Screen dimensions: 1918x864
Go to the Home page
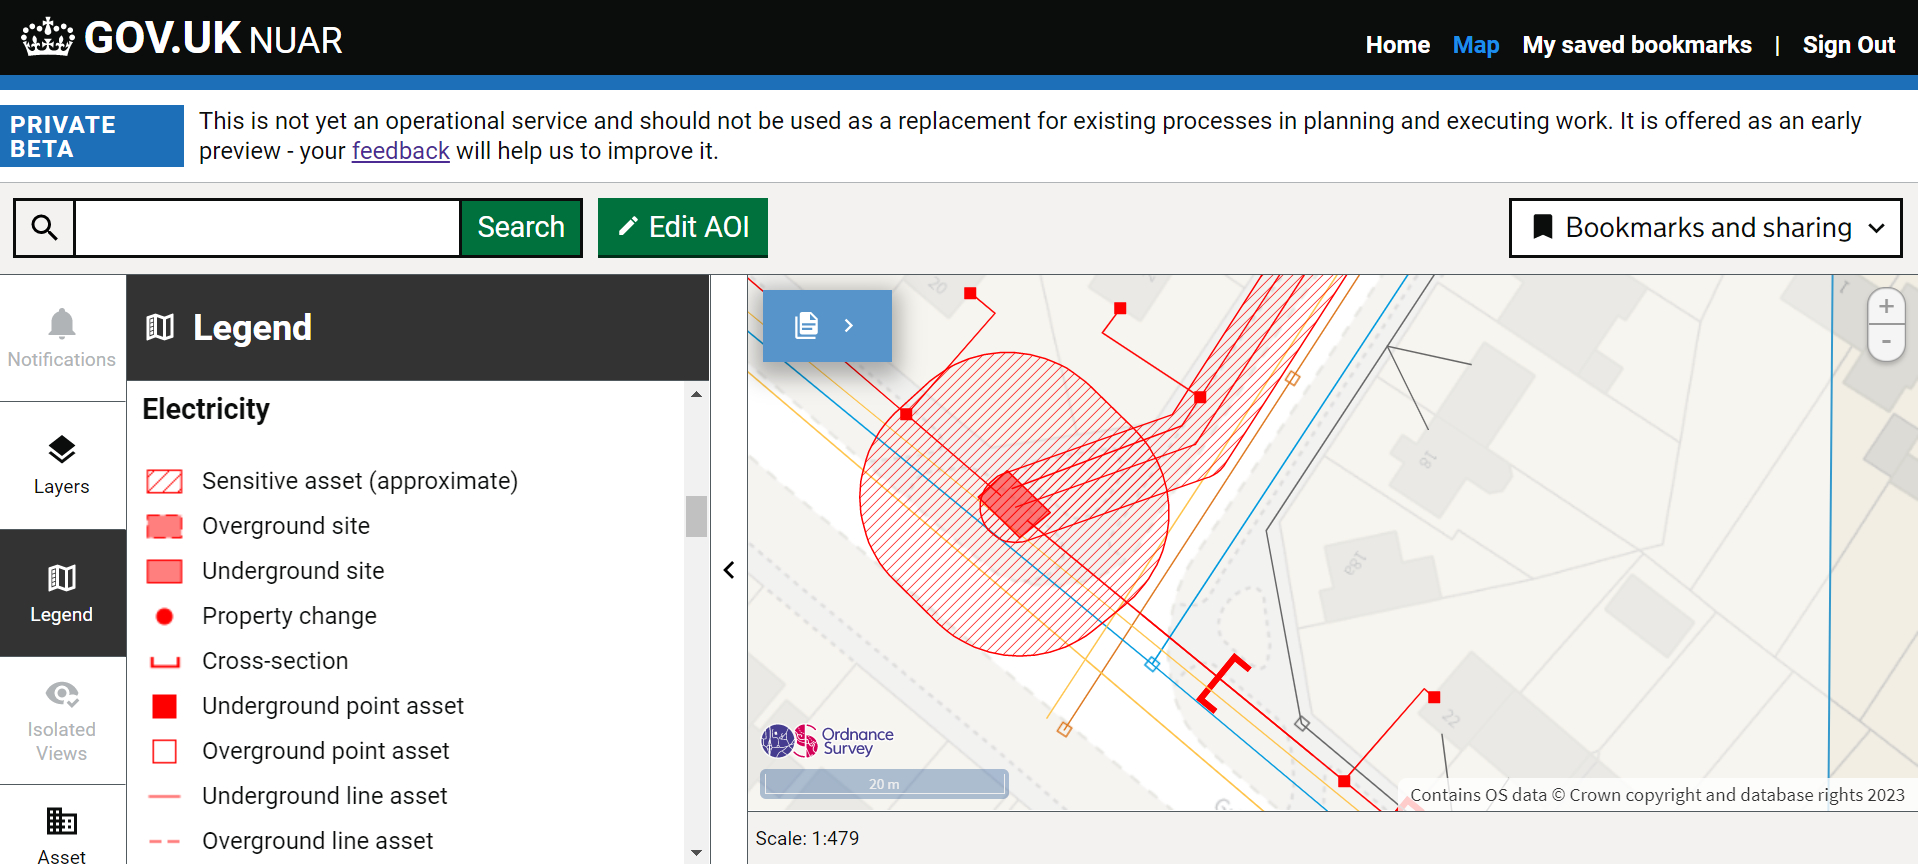point(1397,45)
